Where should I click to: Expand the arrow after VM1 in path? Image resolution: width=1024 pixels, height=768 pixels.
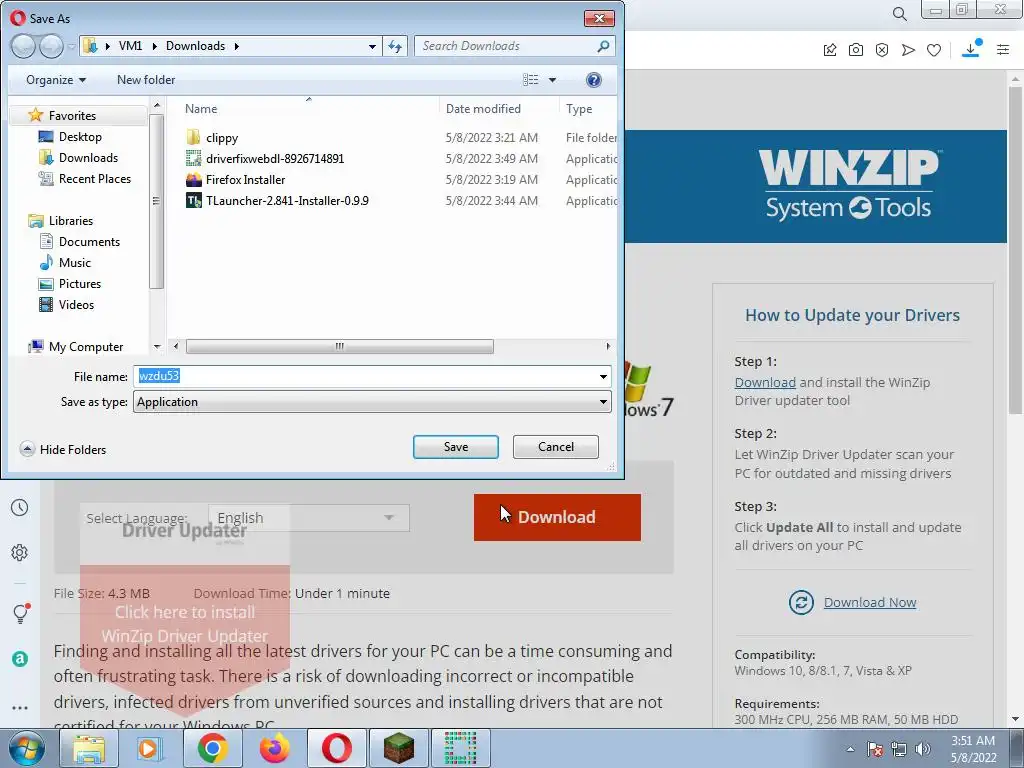click(x=155, y=46)
